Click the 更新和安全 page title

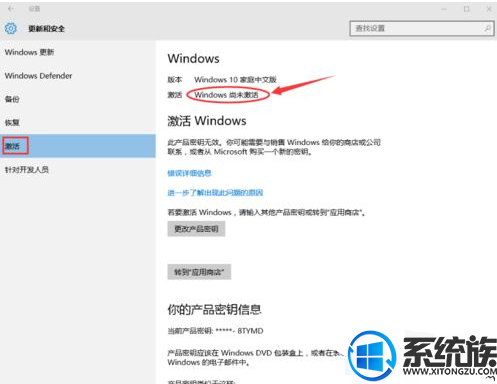click(x=46, y=29)
